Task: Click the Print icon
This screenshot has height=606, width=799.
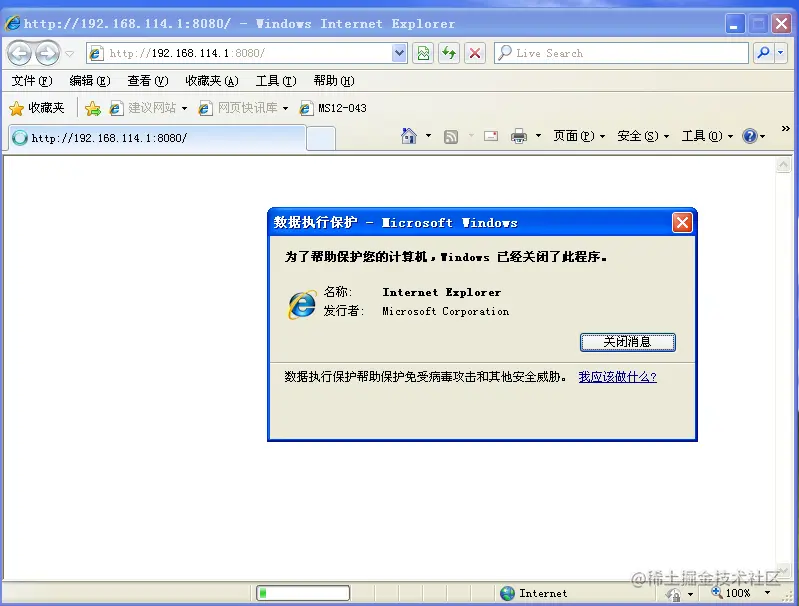Action: click(x=519, y=136)
